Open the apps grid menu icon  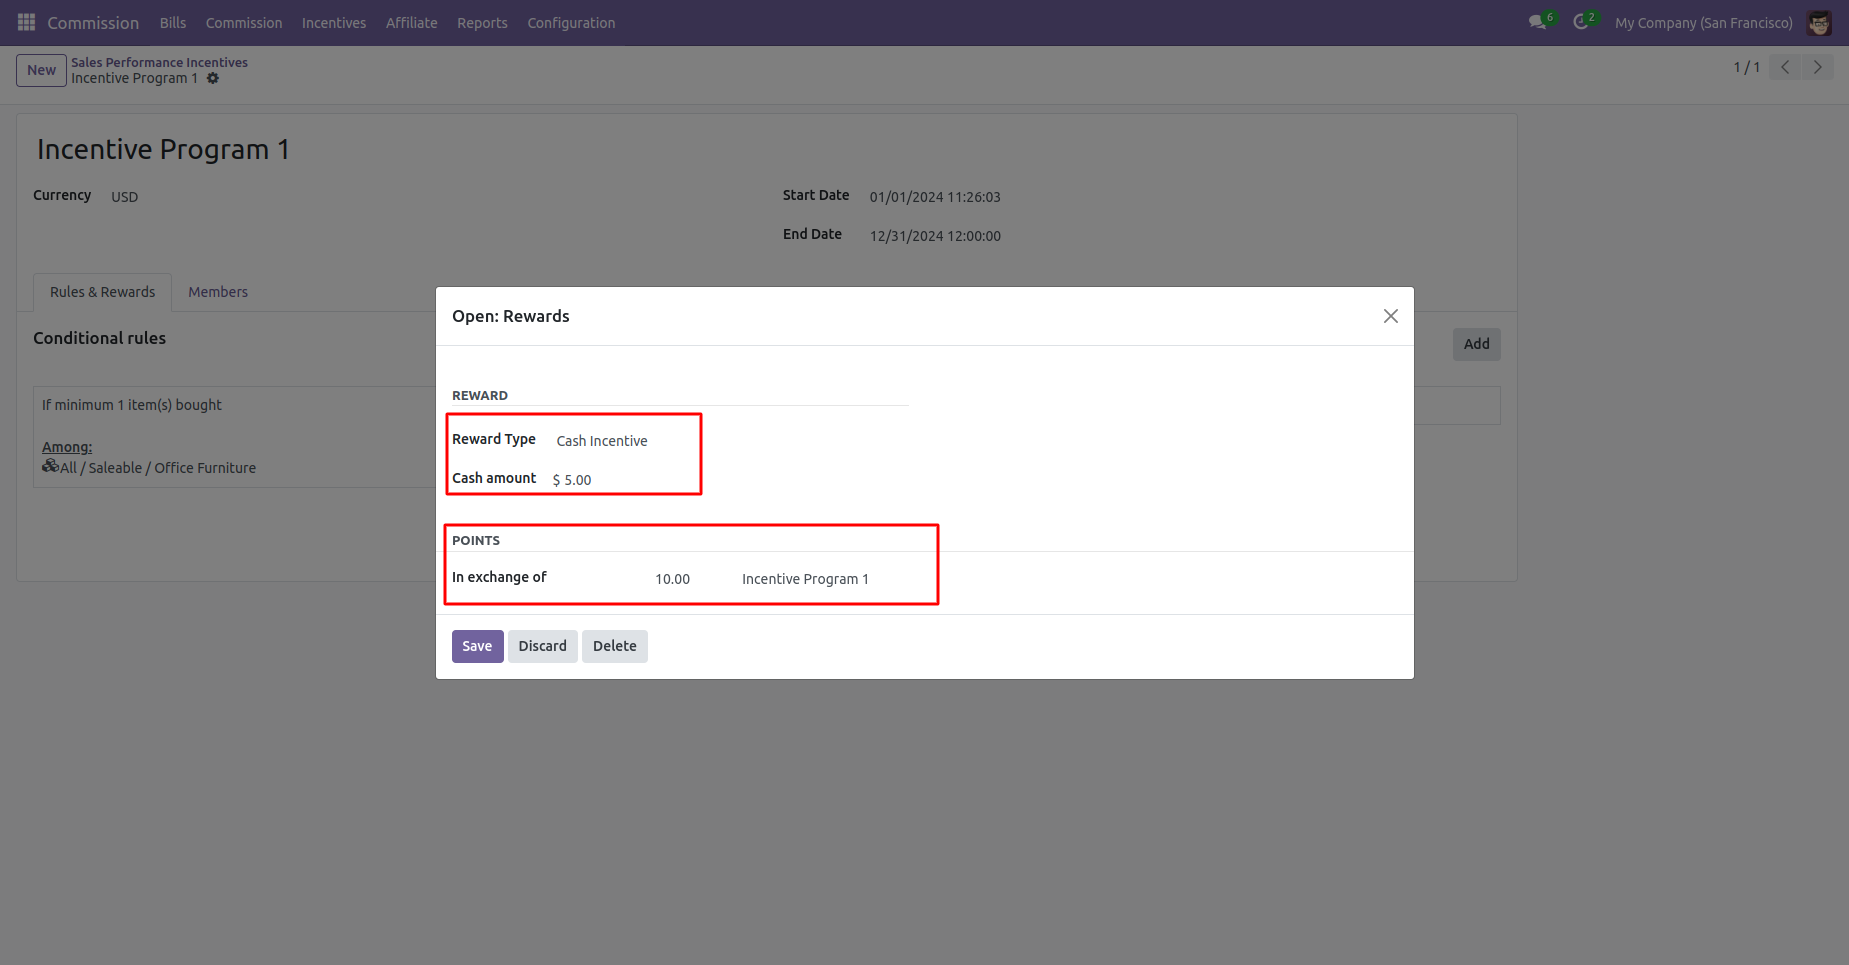click(x=27, y=22)
